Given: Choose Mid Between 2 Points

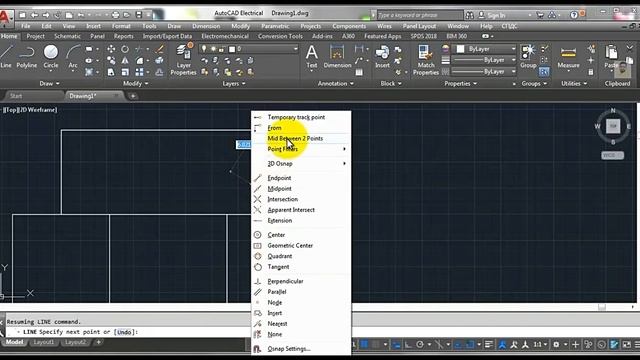Looking at the screenshot, I should [301, 138].
